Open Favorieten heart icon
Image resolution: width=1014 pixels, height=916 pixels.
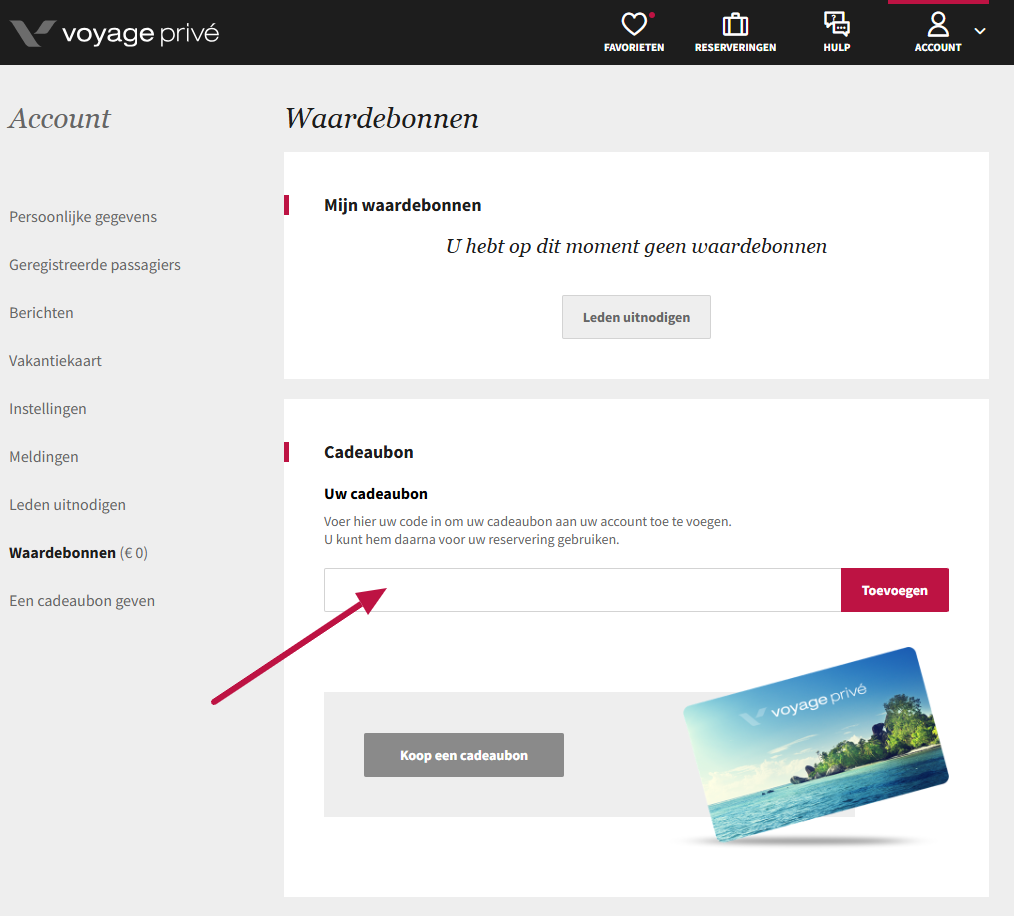click(x=633, y=25)
